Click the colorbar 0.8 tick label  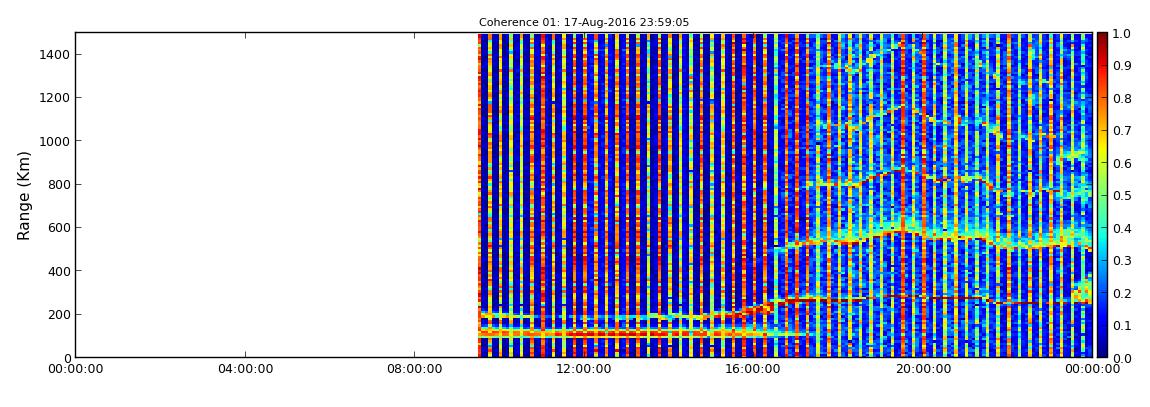1121,98
